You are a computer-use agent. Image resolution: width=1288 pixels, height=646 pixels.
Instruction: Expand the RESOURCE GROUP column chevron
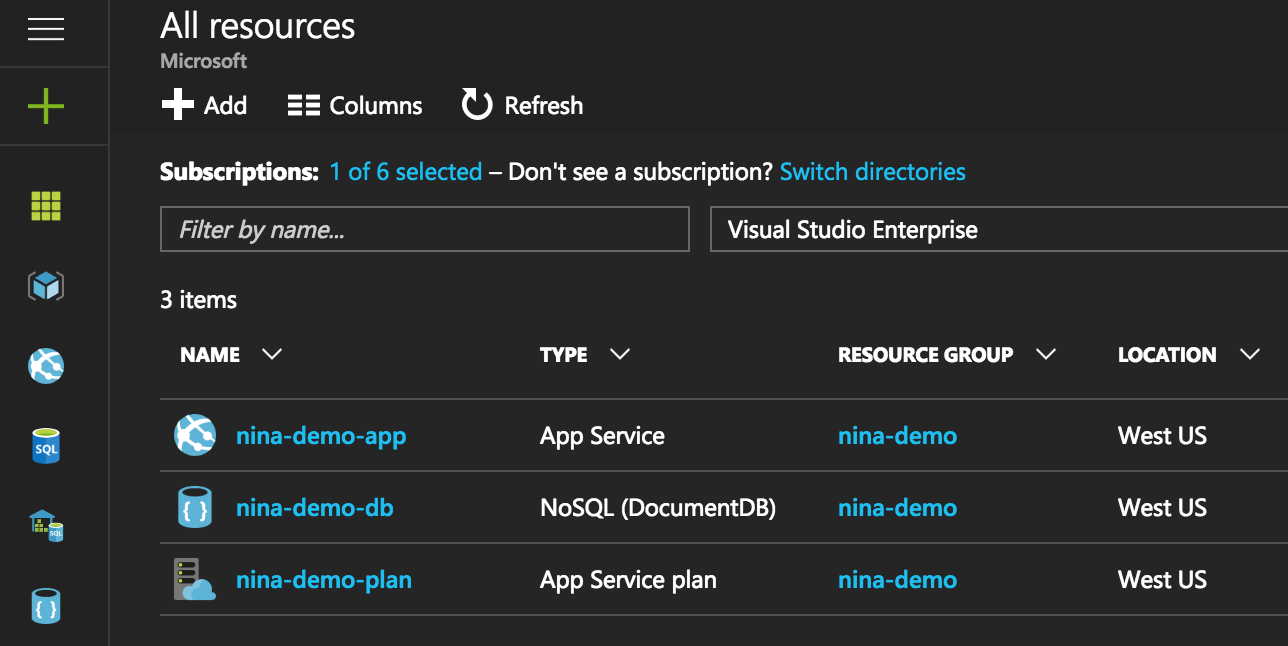[1046, 354]
